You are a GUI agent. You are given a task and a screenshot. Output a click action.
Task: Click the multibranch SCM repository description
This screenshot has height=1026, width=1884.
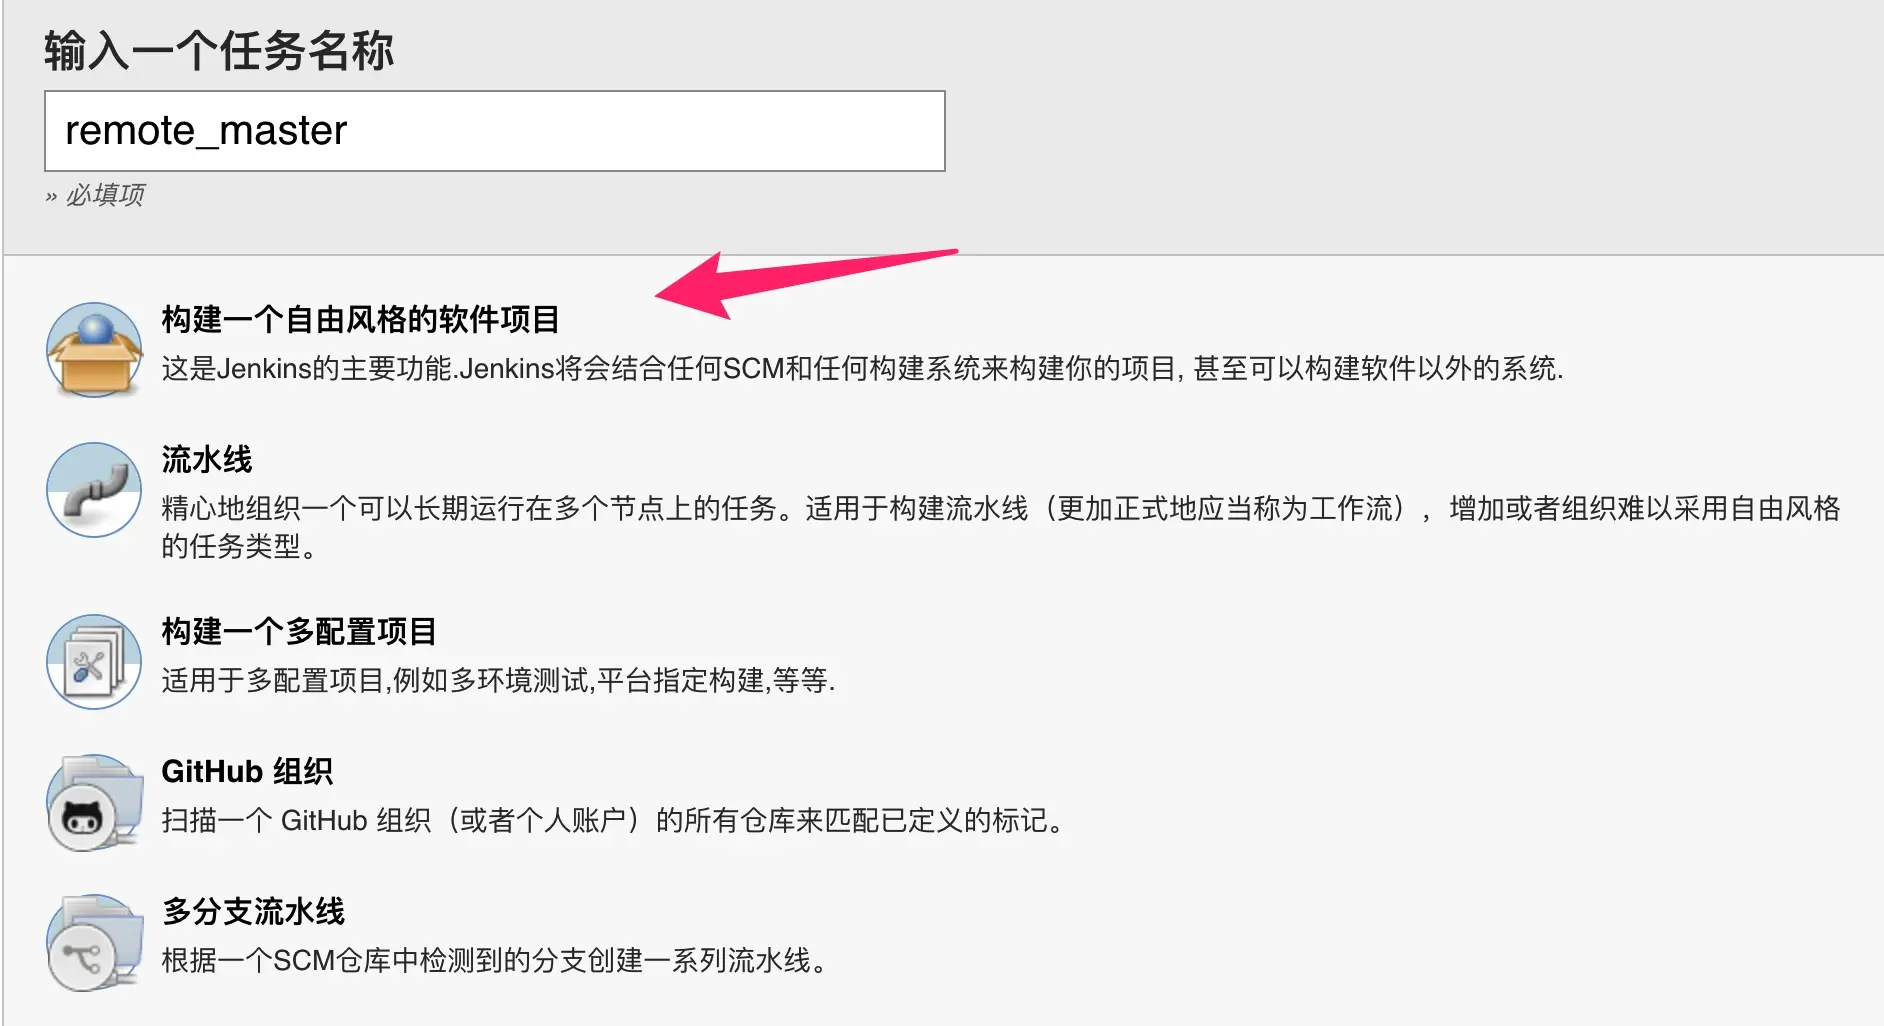click(497, 961)
